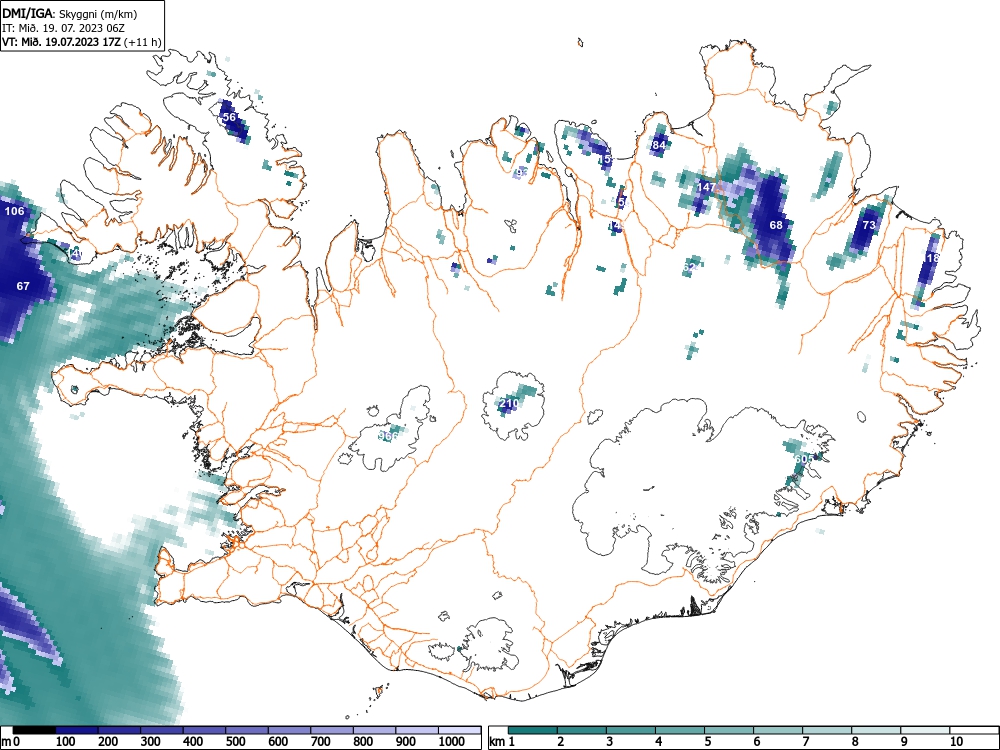Click the map value label "147"
The image size is (1000, 750).
(x=706, y=188)
